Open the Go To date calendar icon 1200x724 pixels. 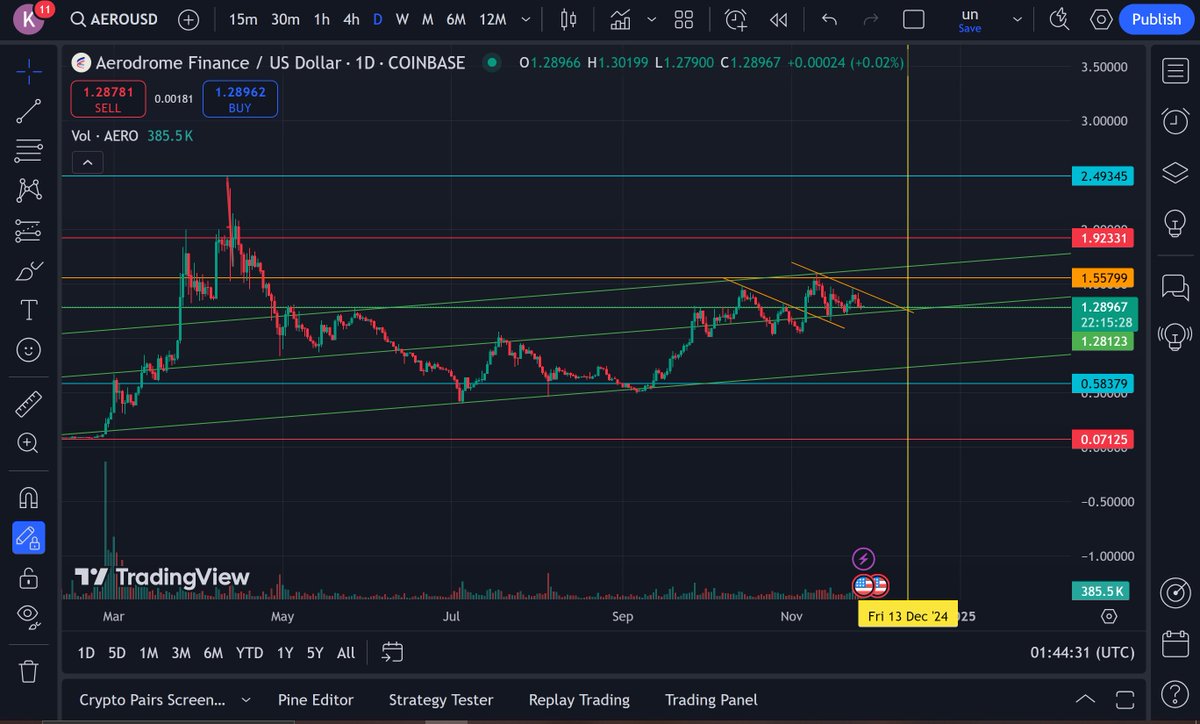point(392,653)
